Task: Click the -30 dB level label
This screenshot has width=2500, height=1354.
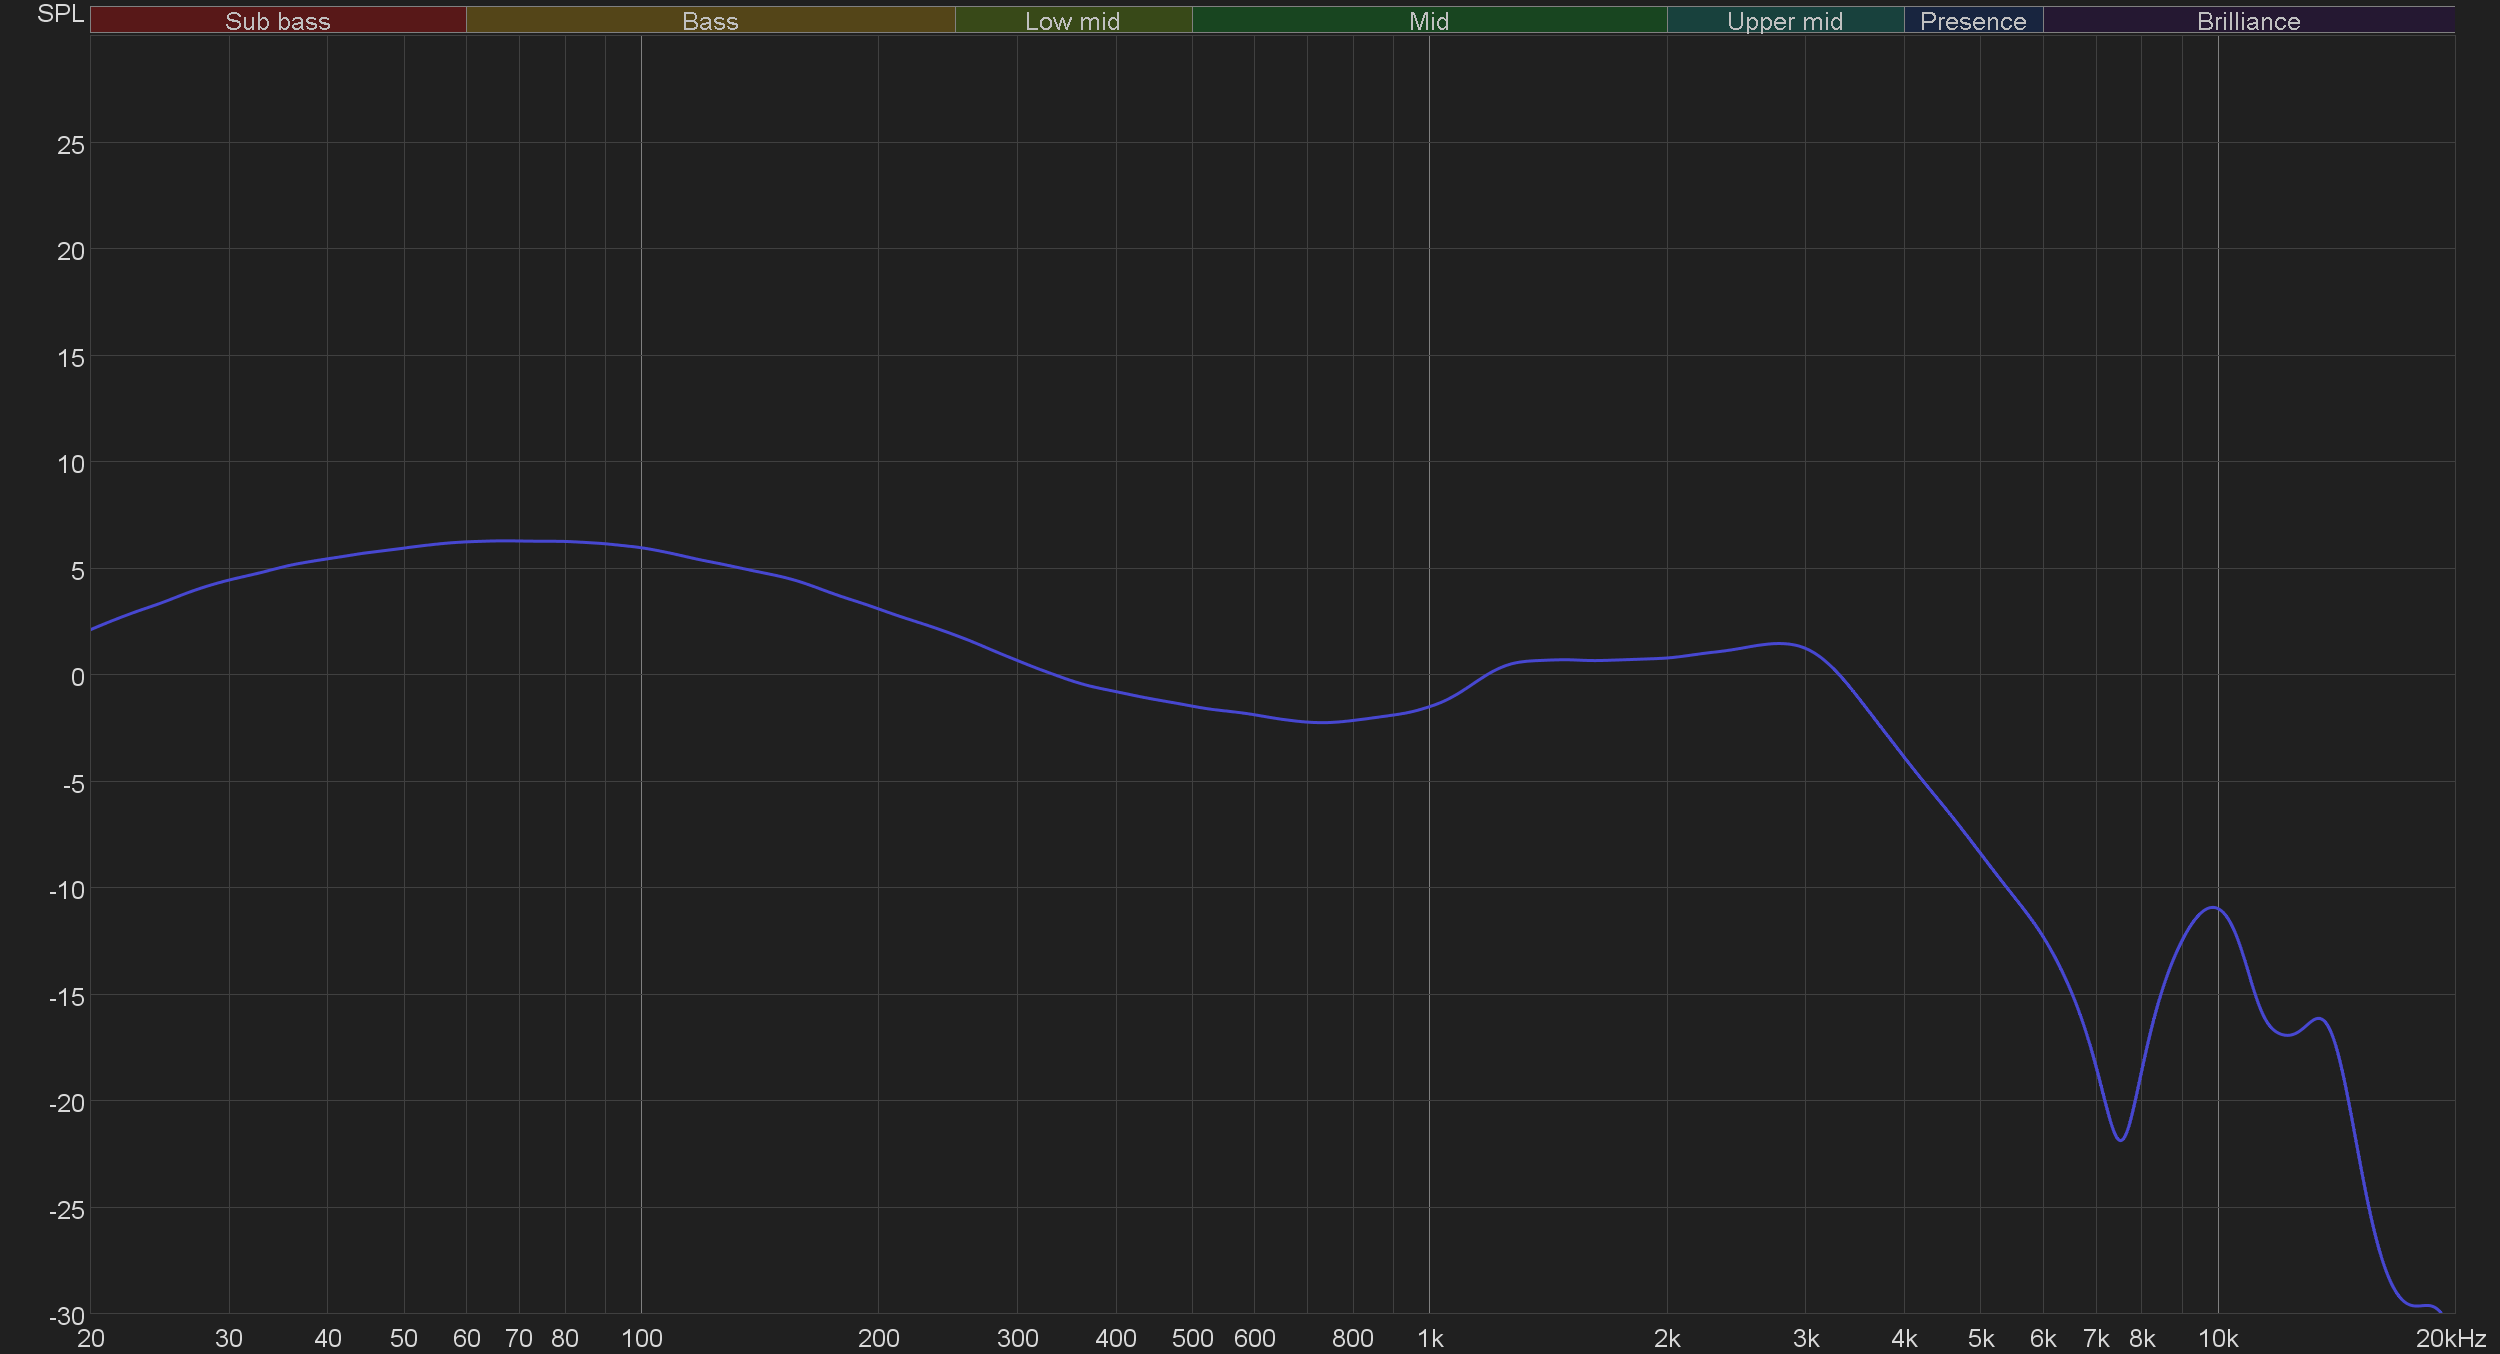Action: click(x=66, y=1316)
